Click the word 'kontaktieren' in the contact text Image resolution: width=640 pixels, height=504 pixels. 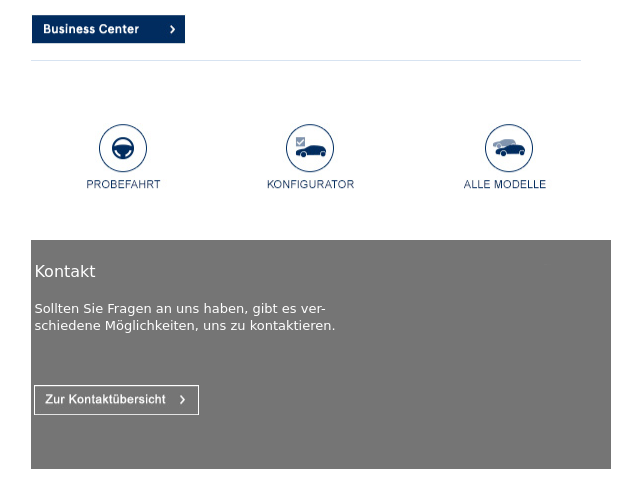click(x=292, y=326)
